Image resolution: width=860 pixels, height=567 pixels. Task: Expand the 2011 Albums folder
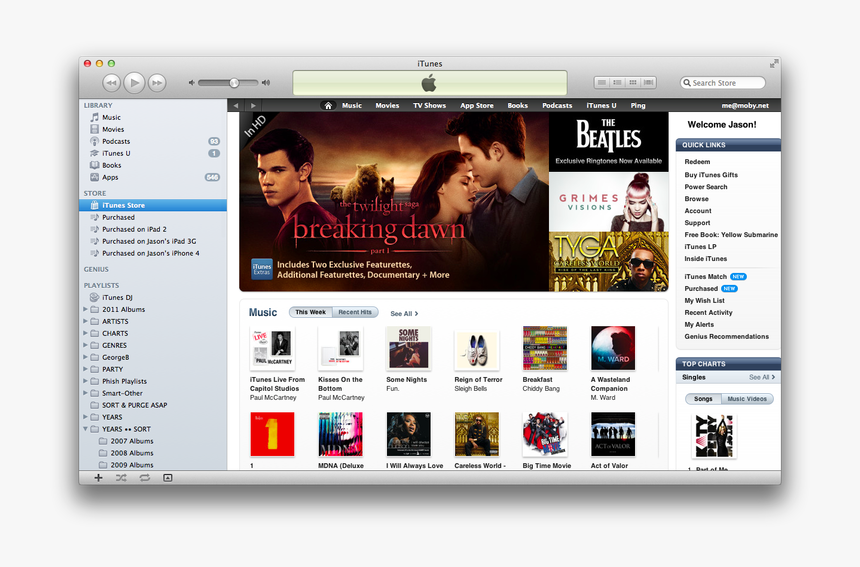(86, 309)
